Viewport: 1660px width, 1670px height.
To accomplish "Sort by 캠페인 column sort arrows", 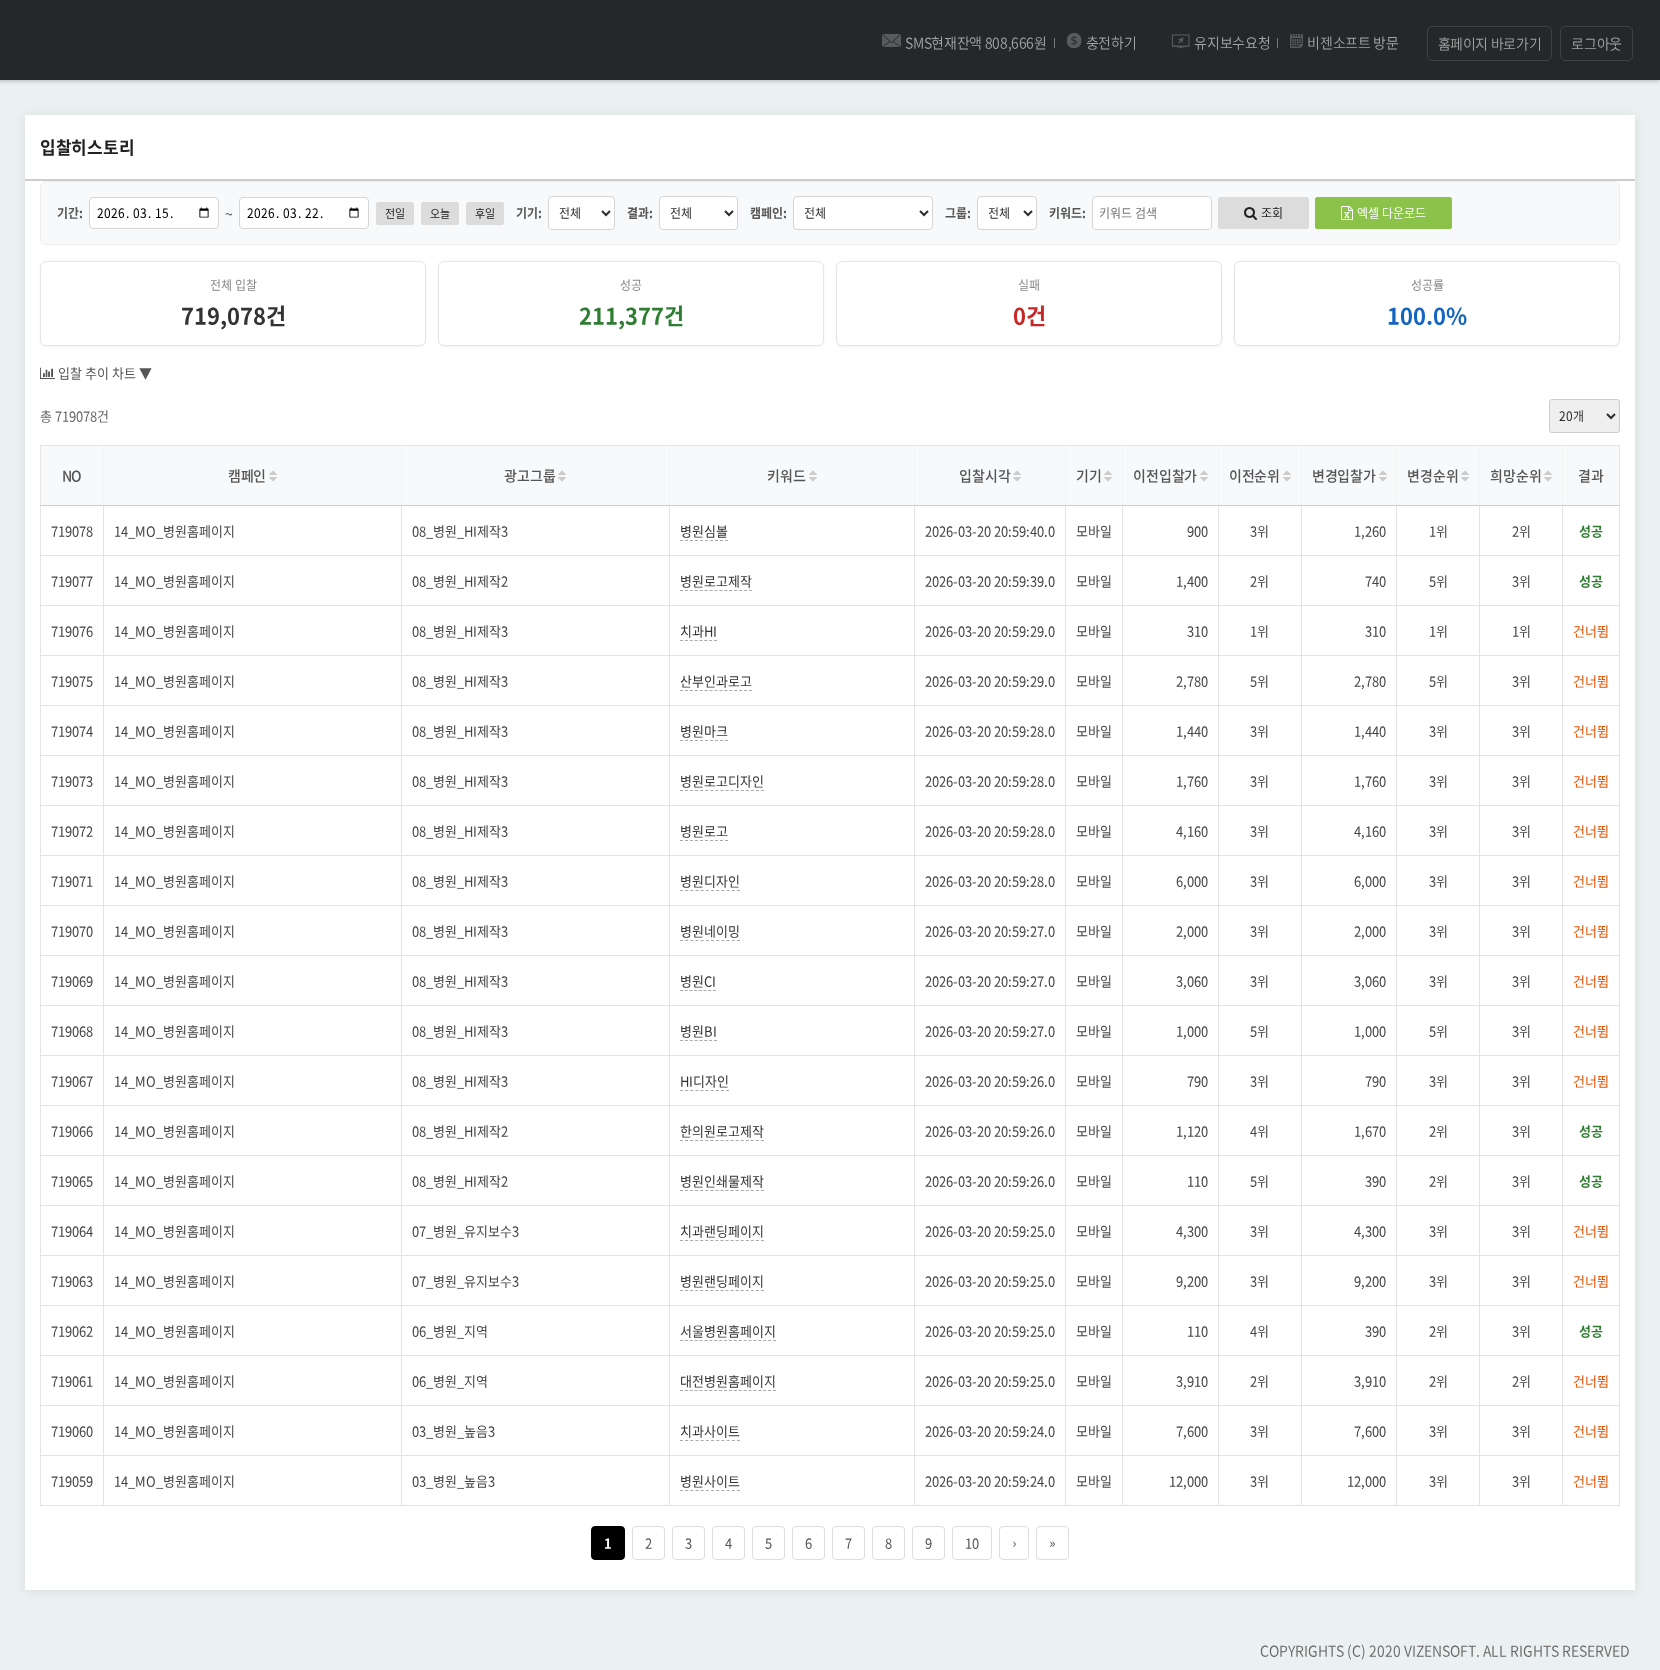I will (273, 476).
